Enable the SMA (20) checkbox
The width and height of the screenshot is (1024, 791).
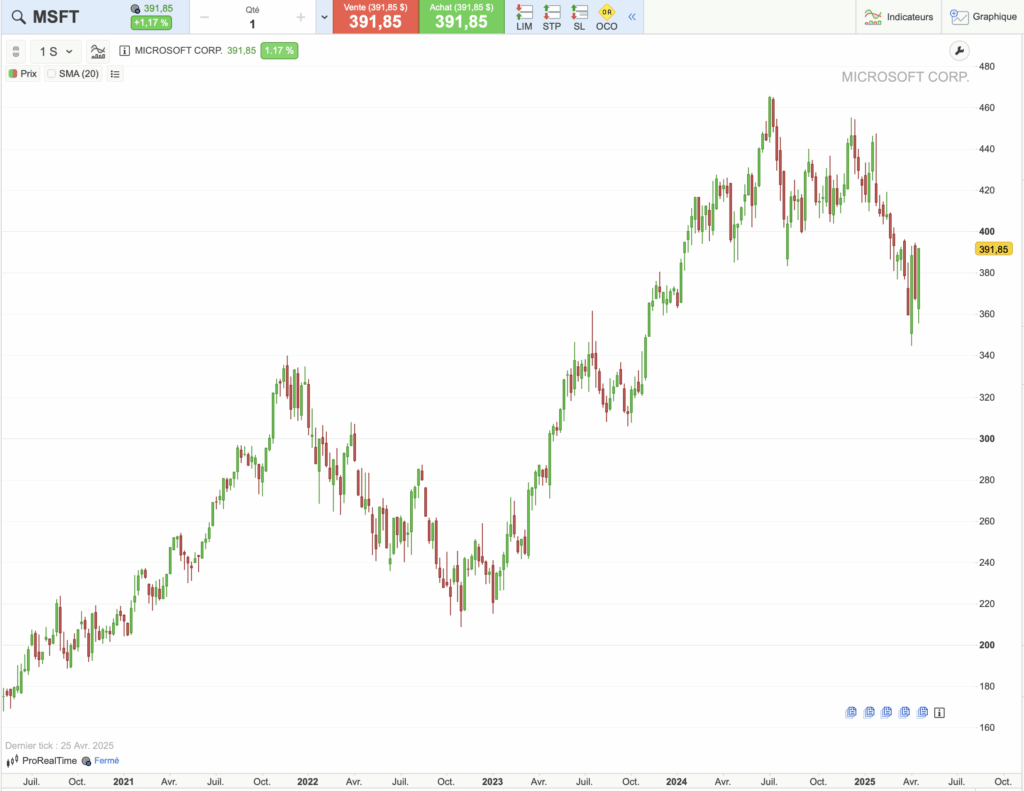click(52, 74)
